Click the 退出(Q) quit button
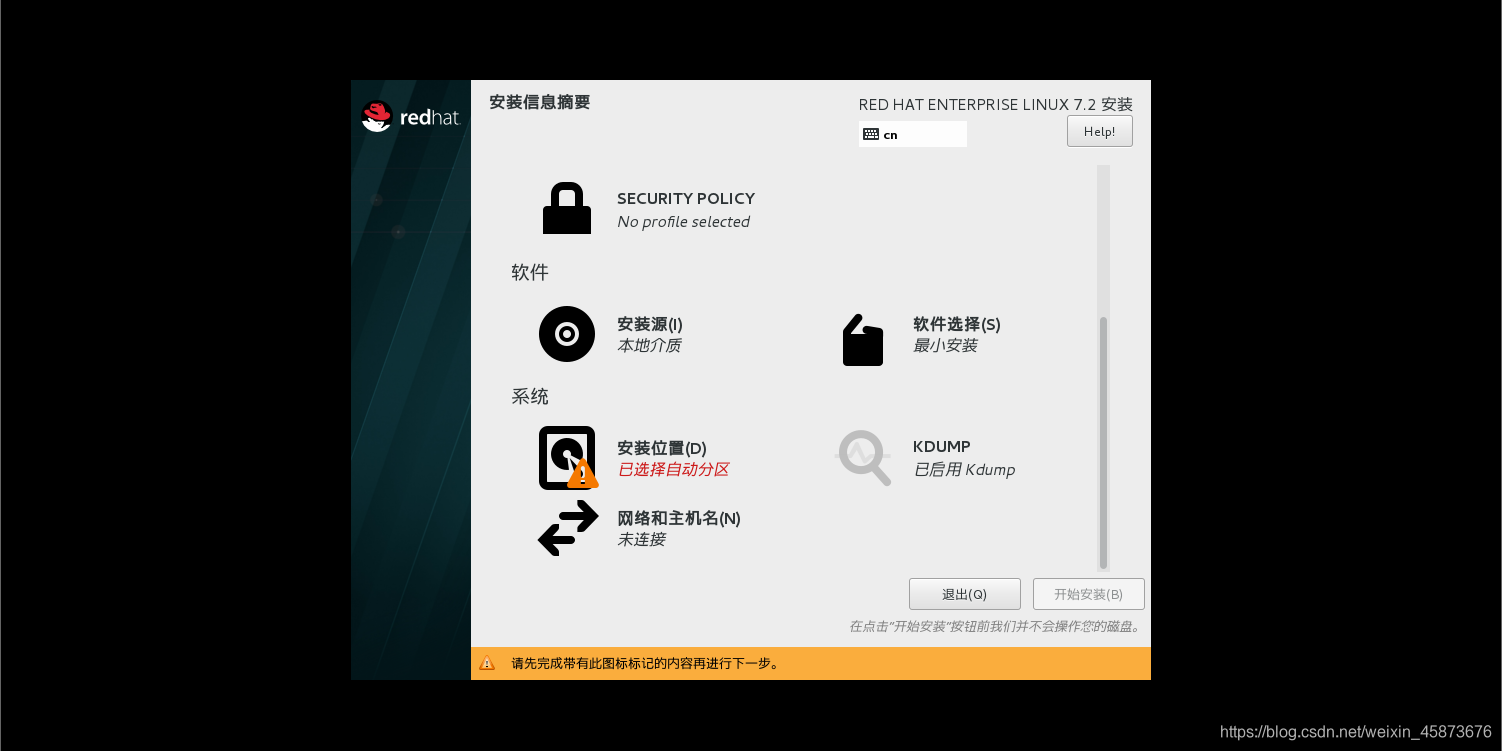This screenshot has height=751, width=1502. tap(965, 594)
